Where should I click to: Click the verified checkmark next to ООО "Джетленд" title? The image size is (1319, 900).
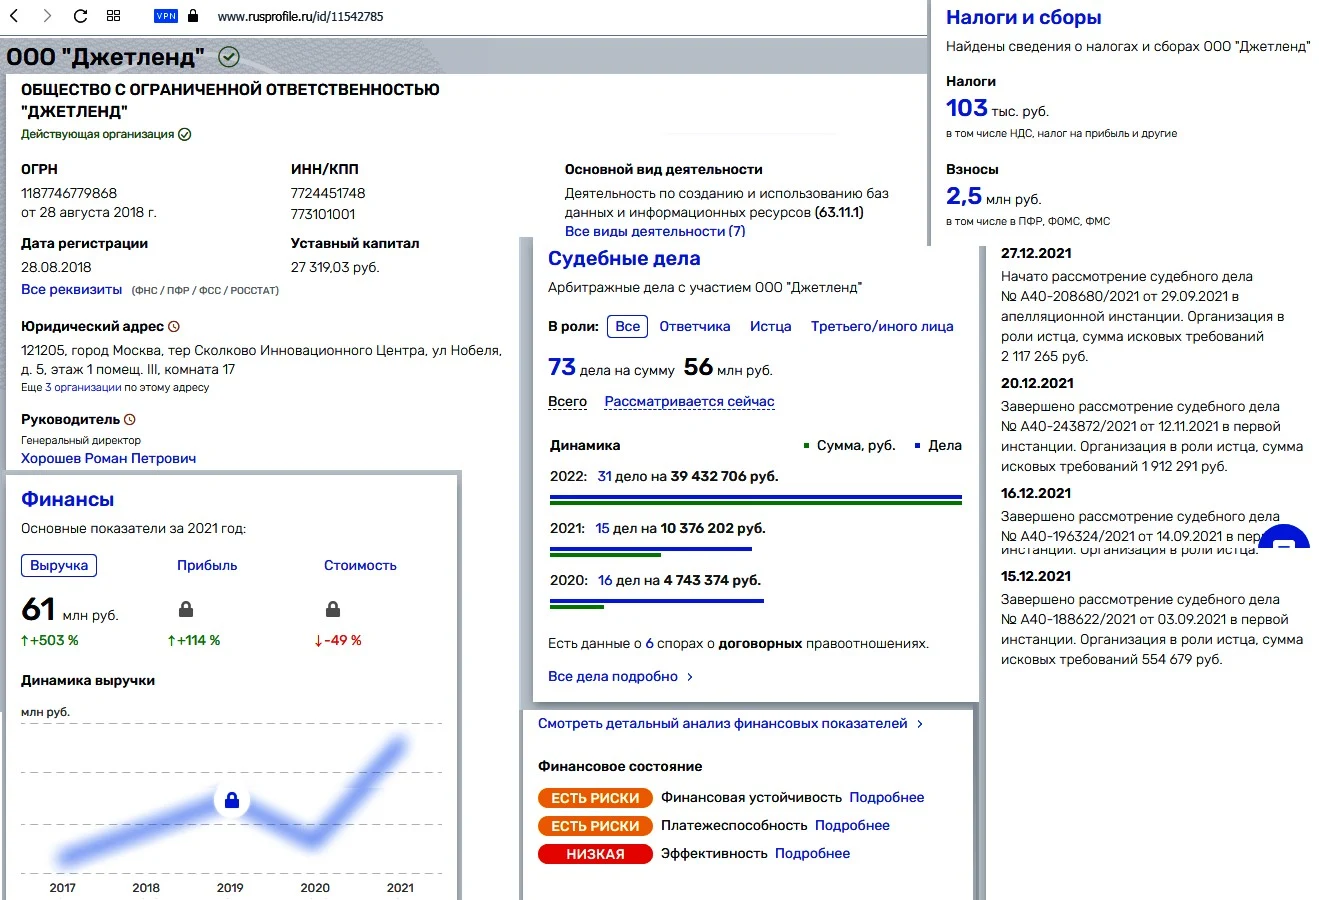point(229,57)
